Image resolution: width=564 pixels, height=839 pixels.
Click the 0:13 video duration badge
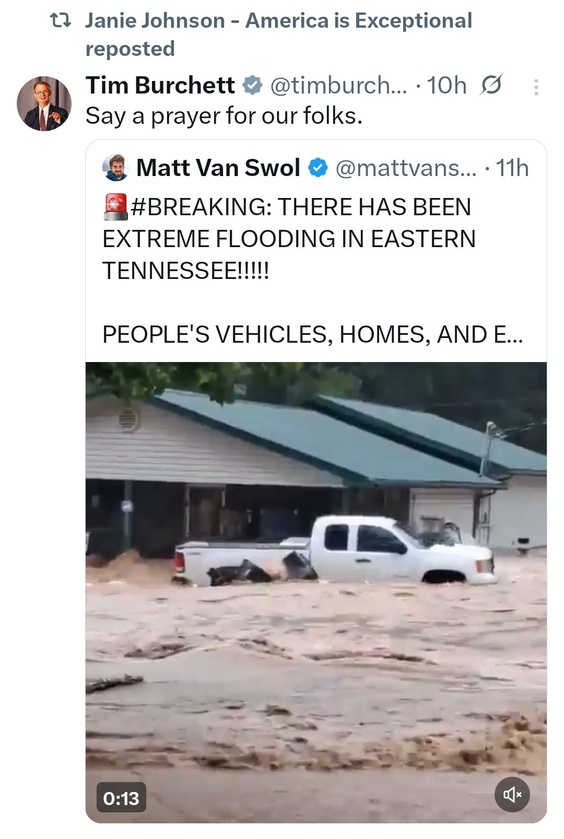121,798
